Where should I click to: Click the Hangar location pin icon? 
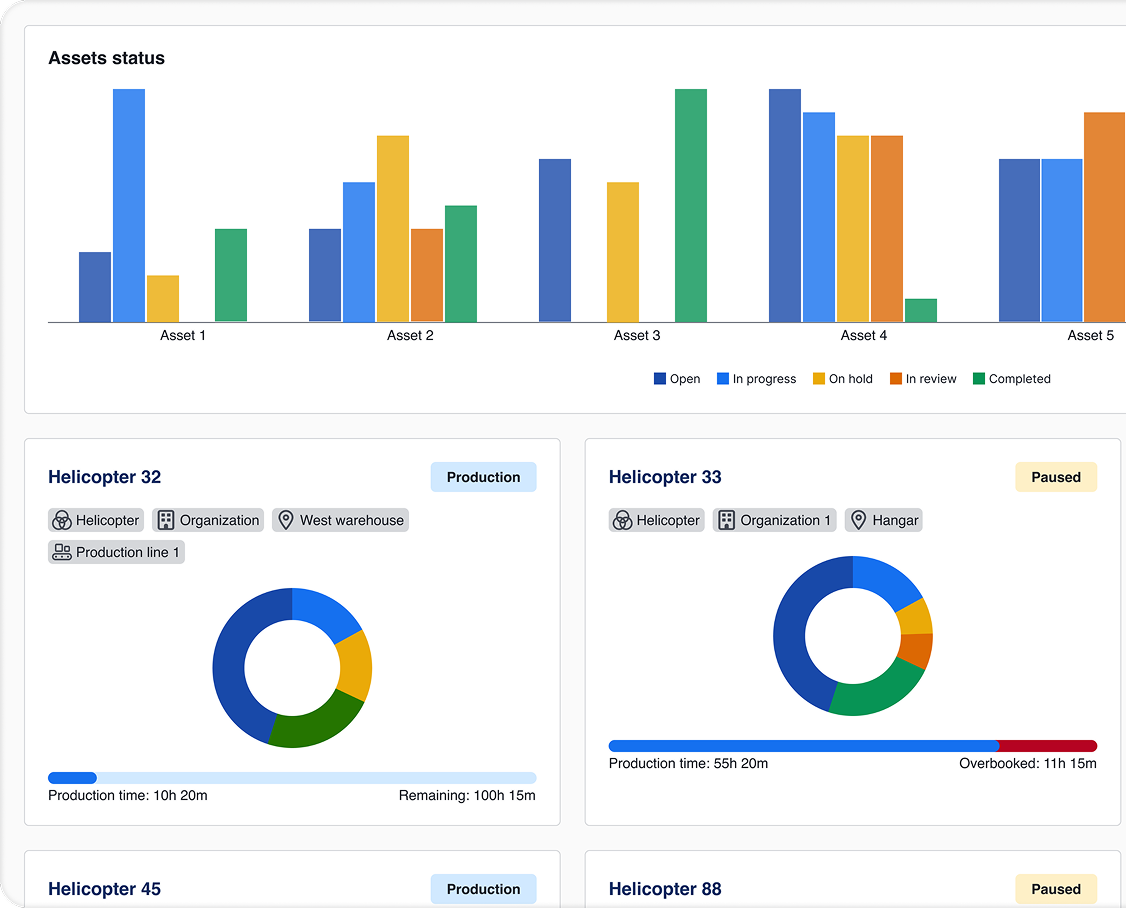tap(857, 520)
